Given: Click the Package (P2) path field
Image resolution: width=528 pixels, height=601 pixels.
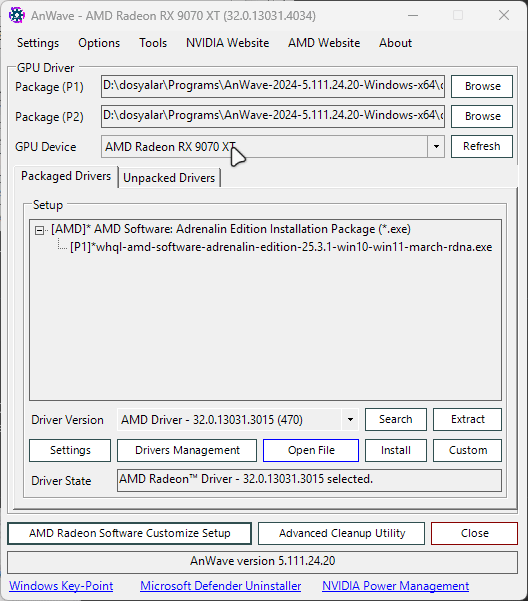Looking at the screenshot, I should pos(273,116).
